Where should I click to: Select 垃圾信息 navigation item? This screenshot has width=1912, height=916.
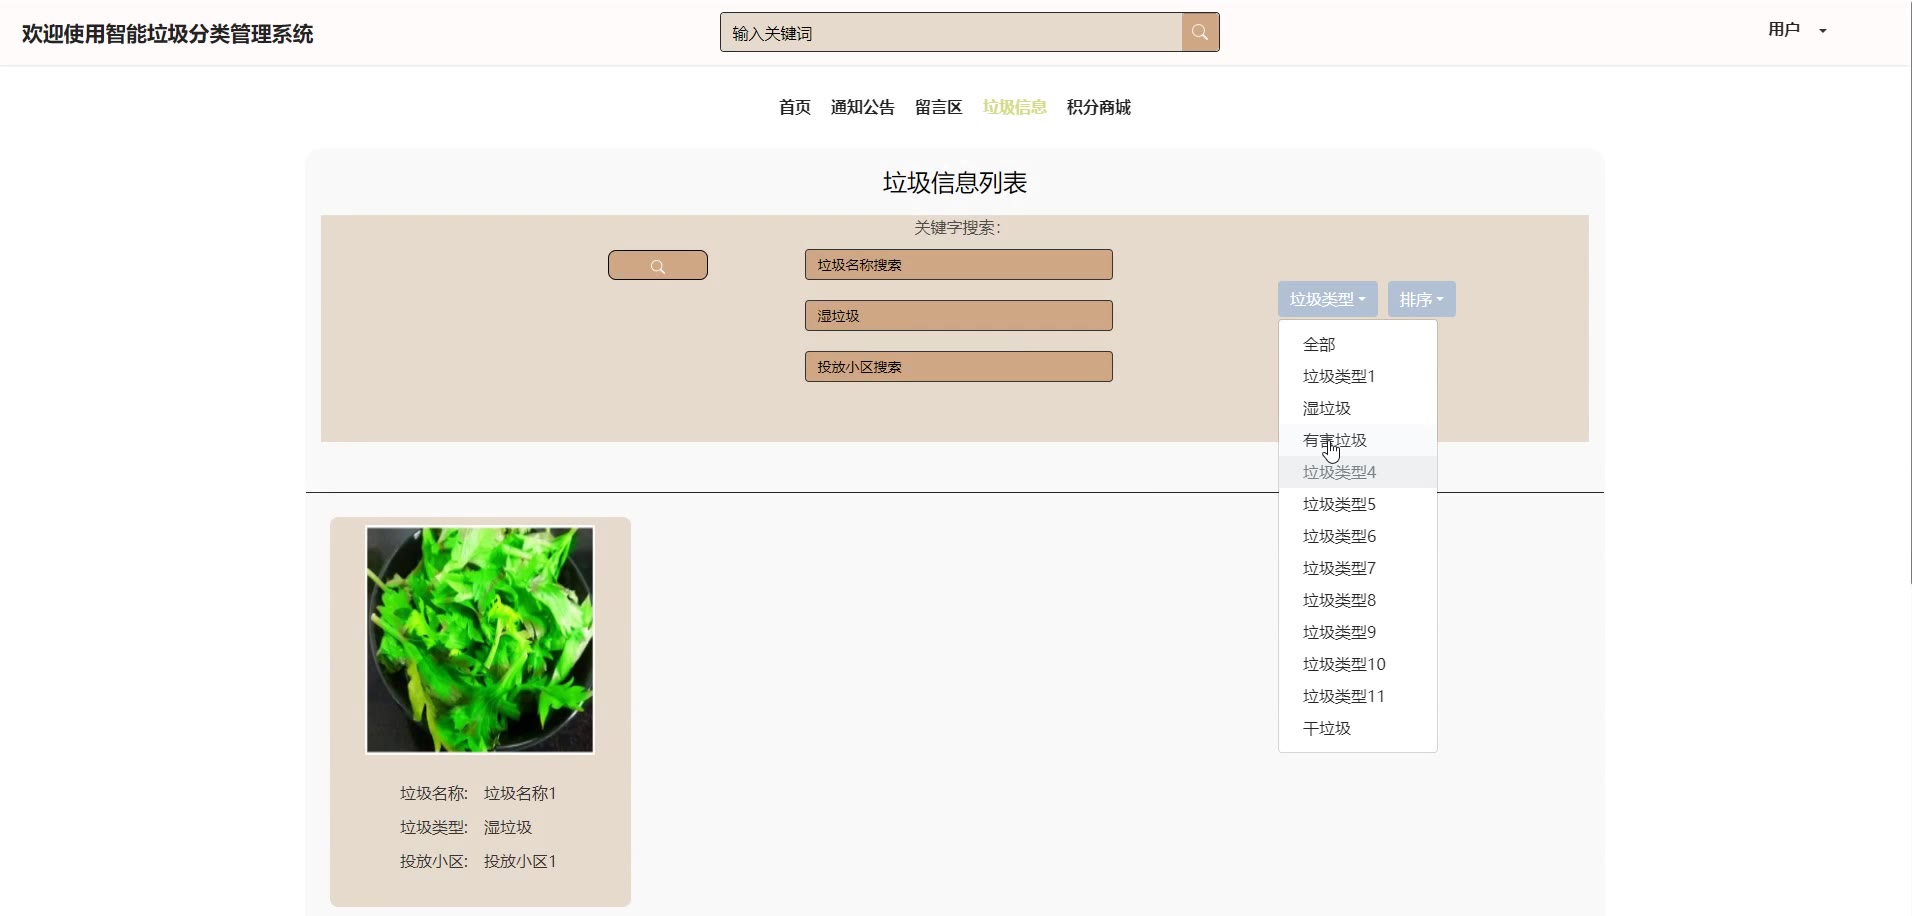point(1015,107)
